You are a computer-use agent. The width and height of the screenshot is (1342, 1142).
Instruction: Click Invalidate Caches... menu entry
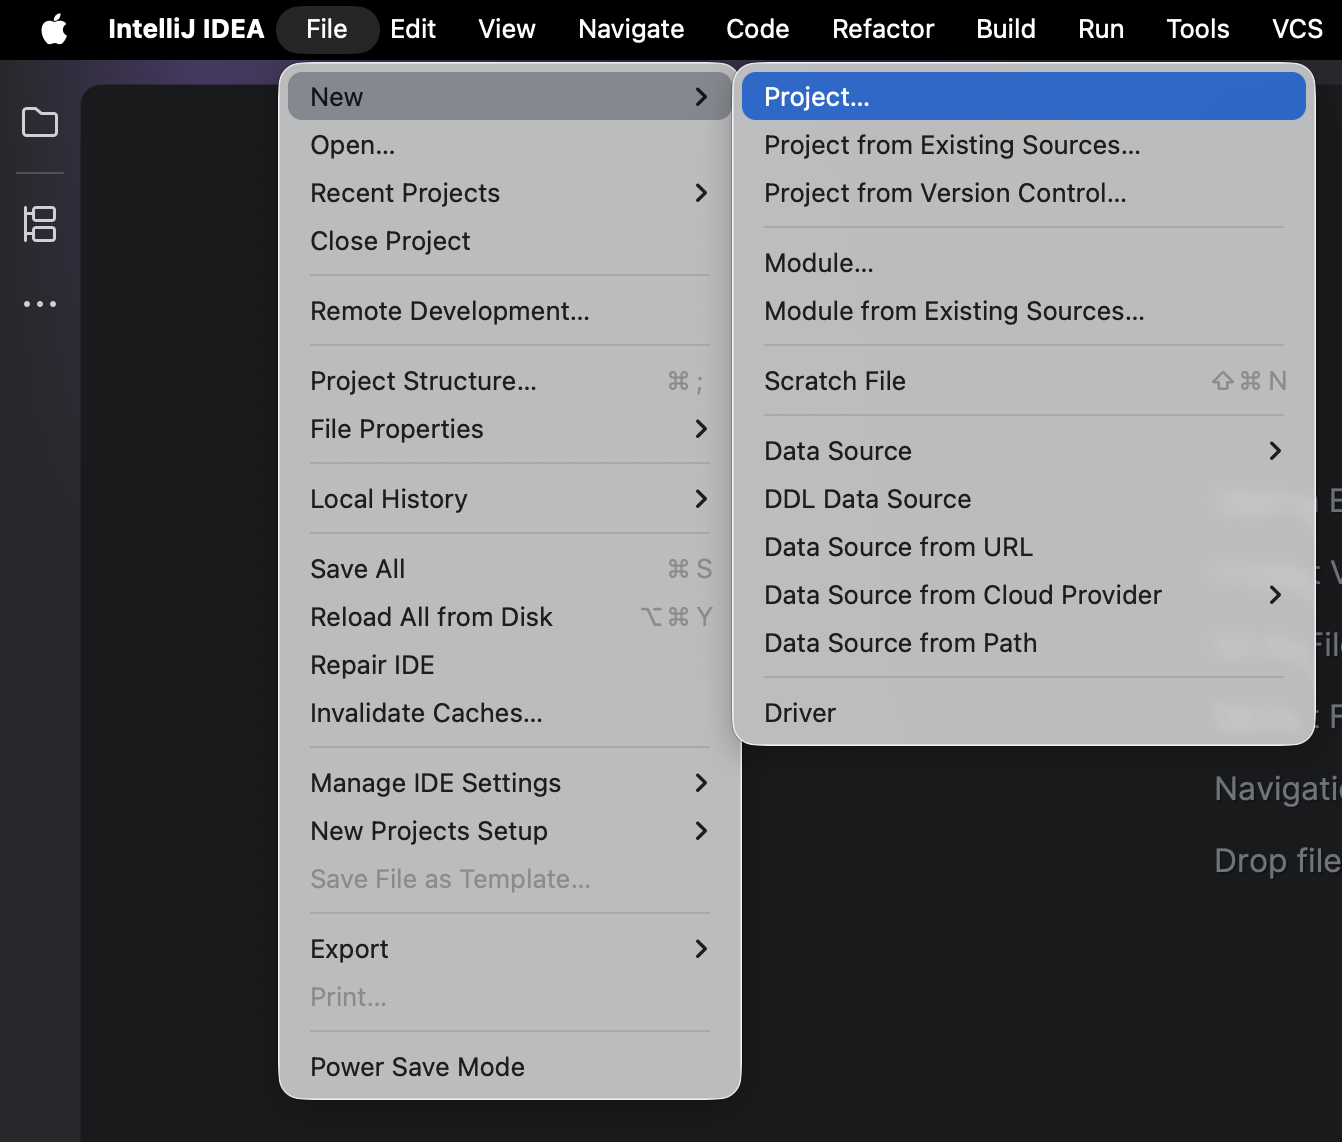point(426,713)
